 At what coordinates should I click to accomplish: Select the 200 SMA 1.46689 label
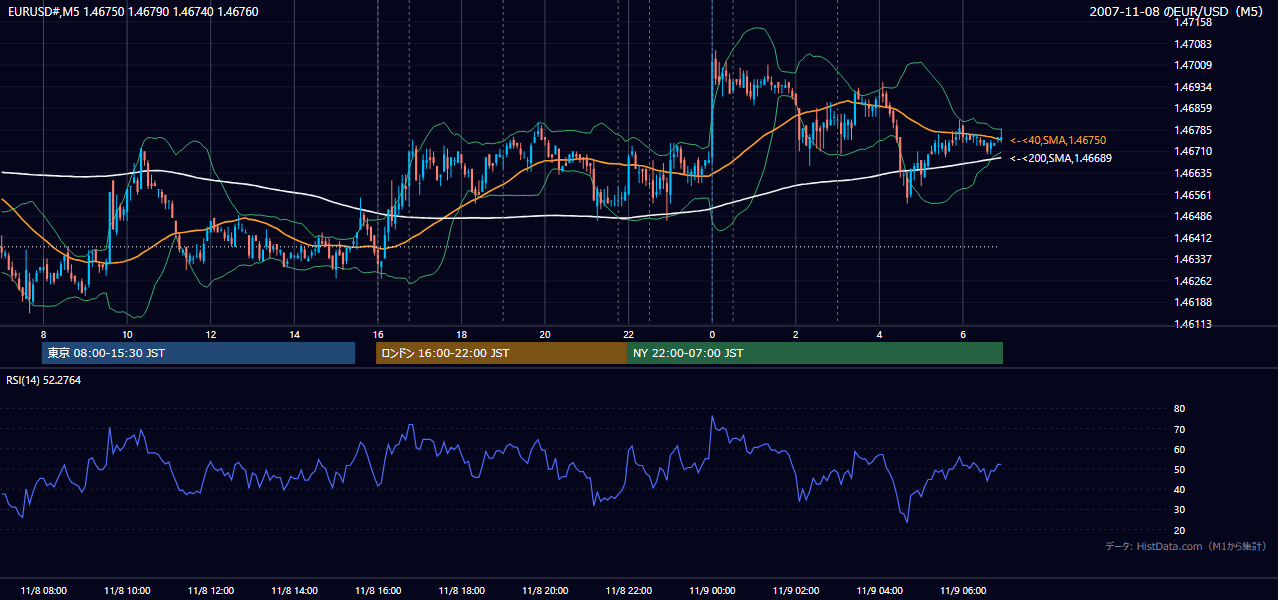point(1061,158)
